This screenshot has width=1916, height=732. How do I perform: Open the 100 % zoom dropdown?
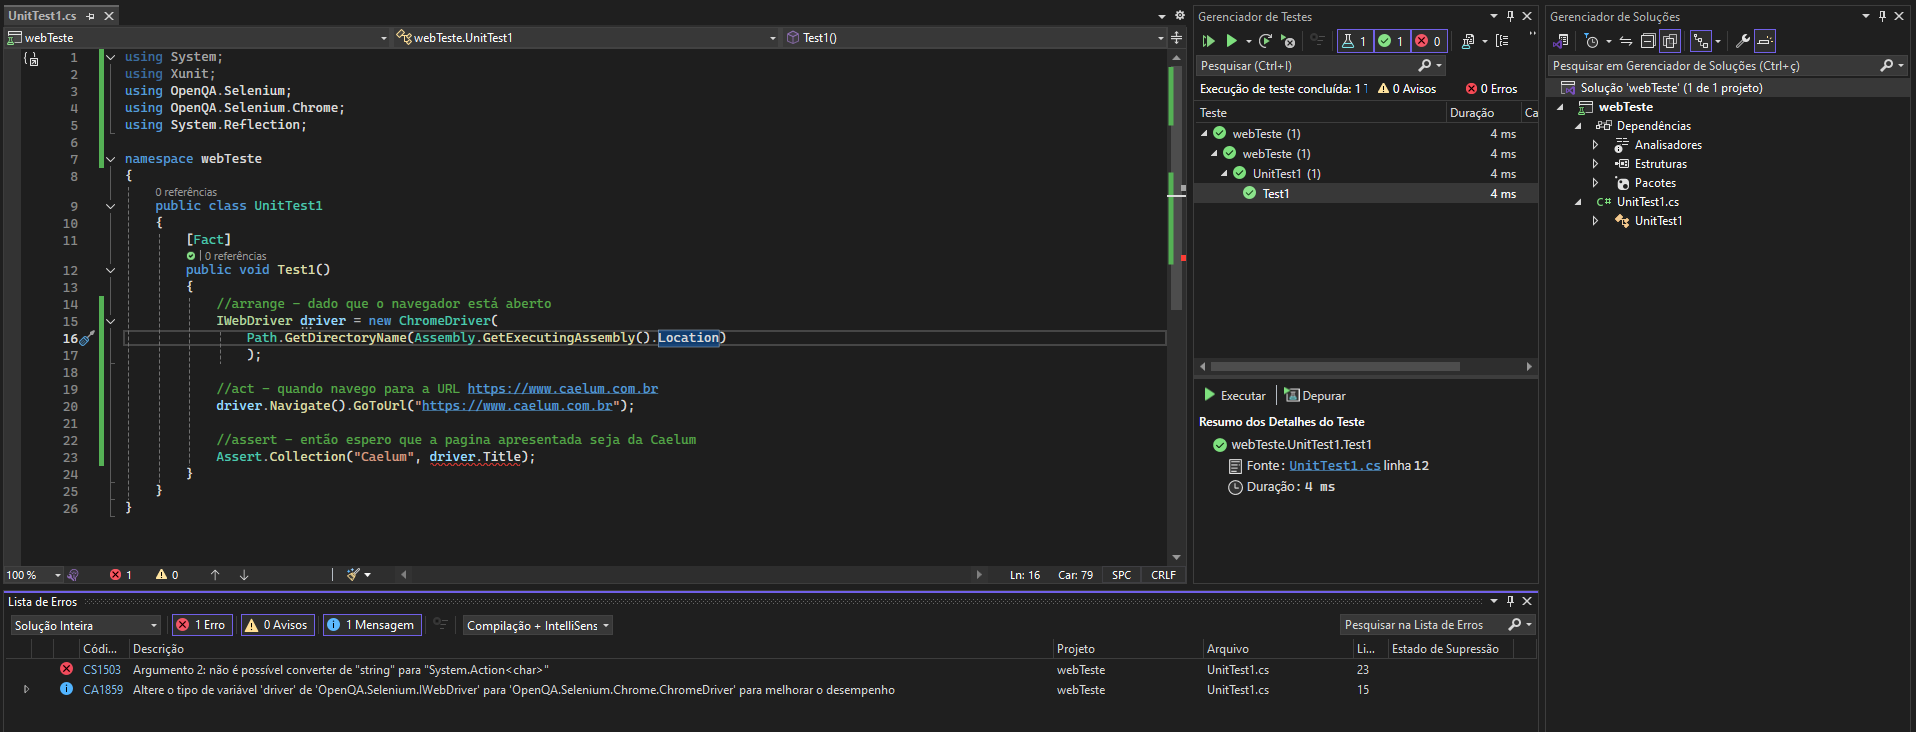(33, 575)
